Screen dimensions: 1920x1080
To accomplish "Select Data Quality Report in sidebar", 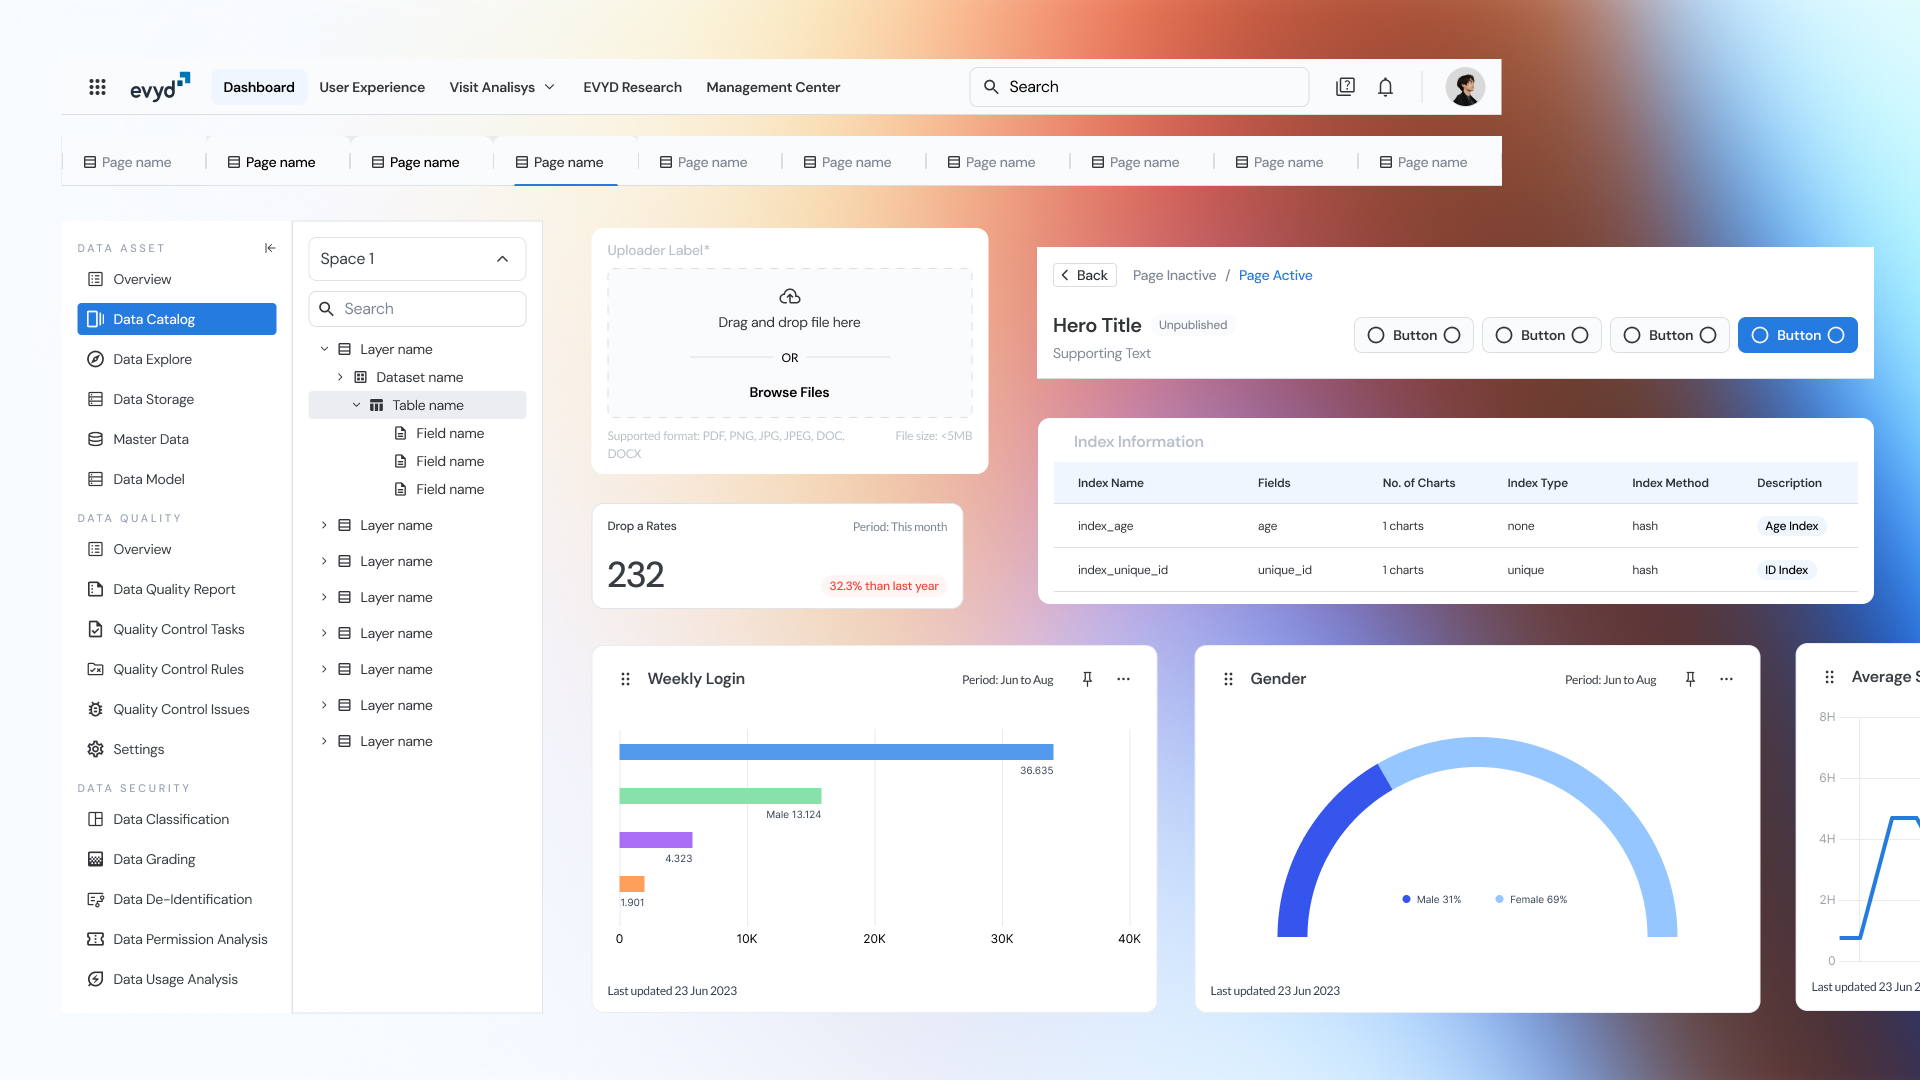I will coord(174,589).
